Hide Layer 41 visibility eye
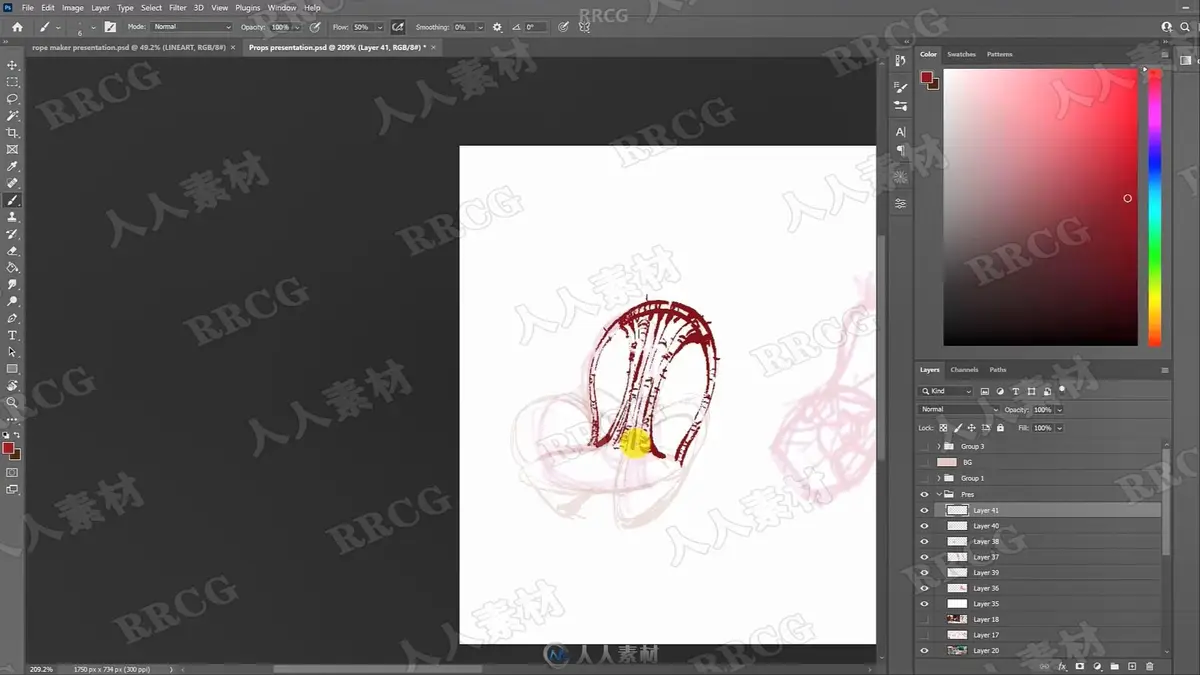1200x675 pixels. pyautogui.click(x=924, y=510)
